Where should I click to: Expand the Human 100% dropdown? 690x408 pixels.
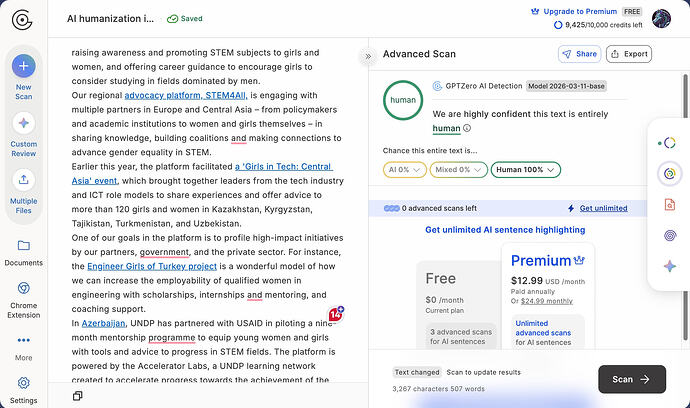[525, 169]
